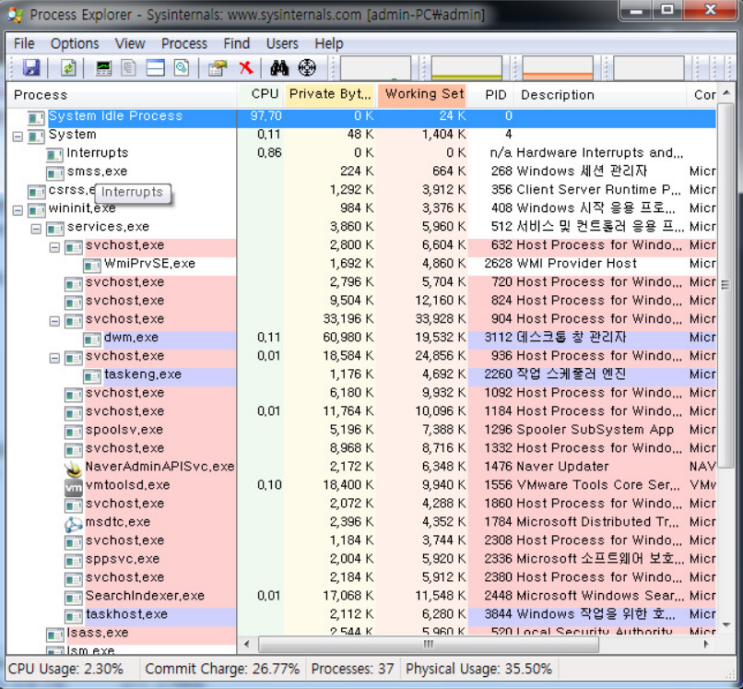Image resolution: width=743 pixels, height=689 pixels.
Task: Open the Process menu
Action: [x=184, y=44]
